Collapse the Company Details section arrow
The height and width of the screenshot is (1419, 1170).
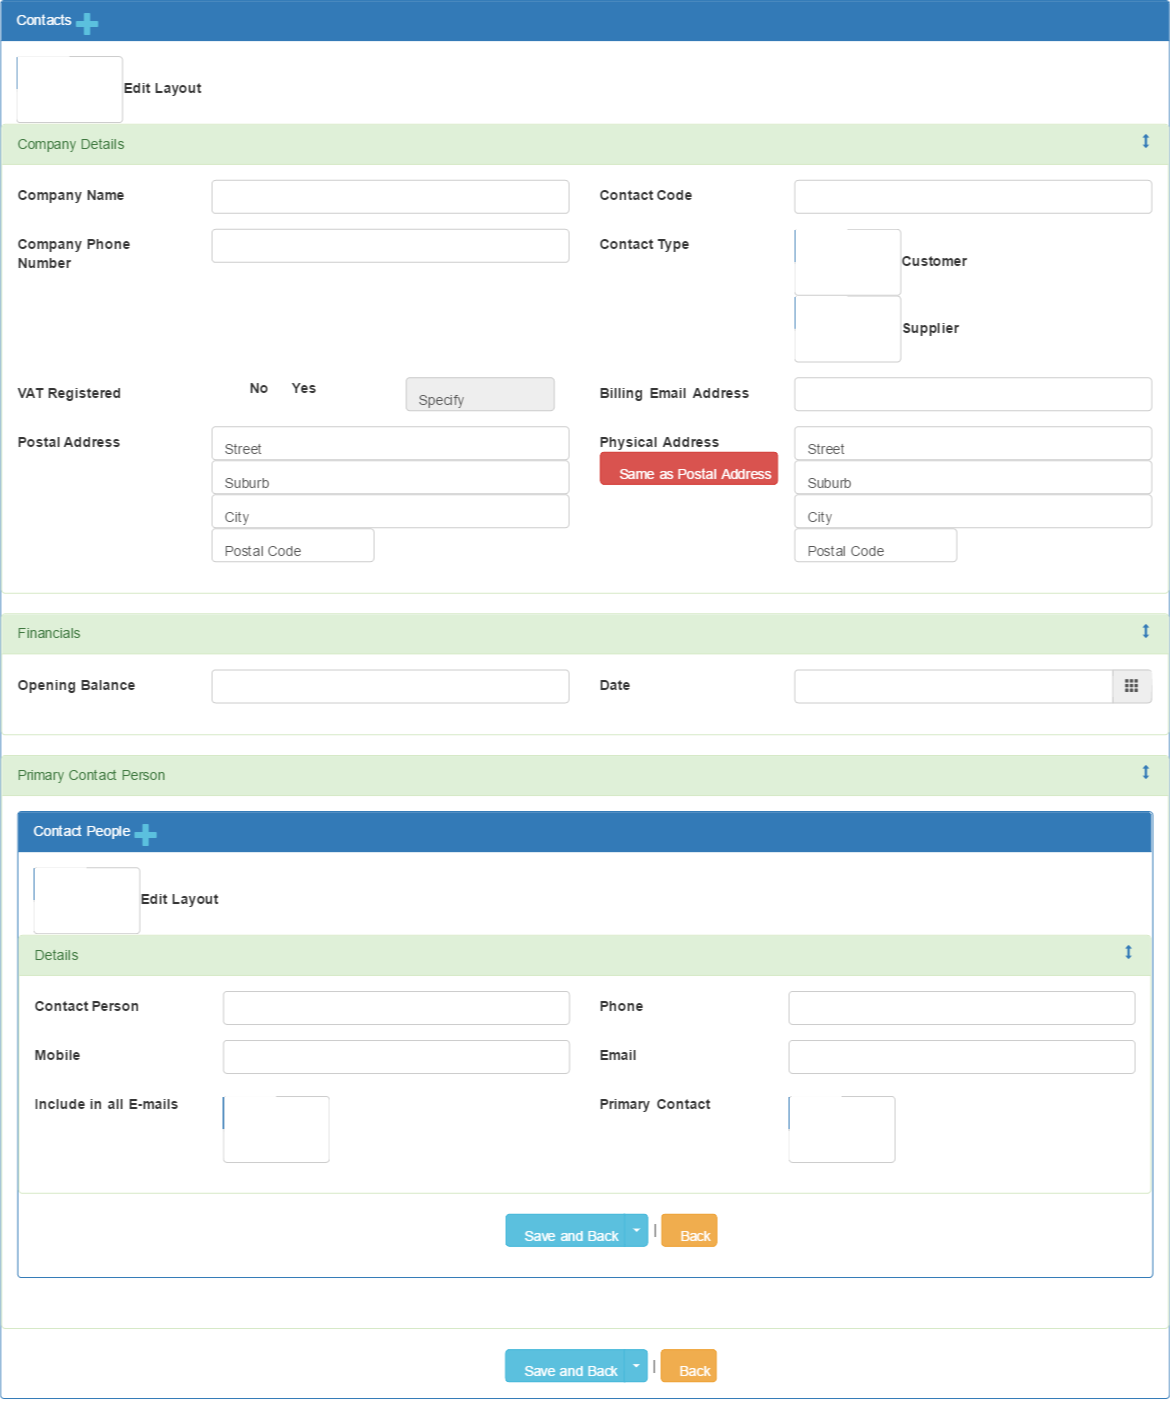(1145, 141)
